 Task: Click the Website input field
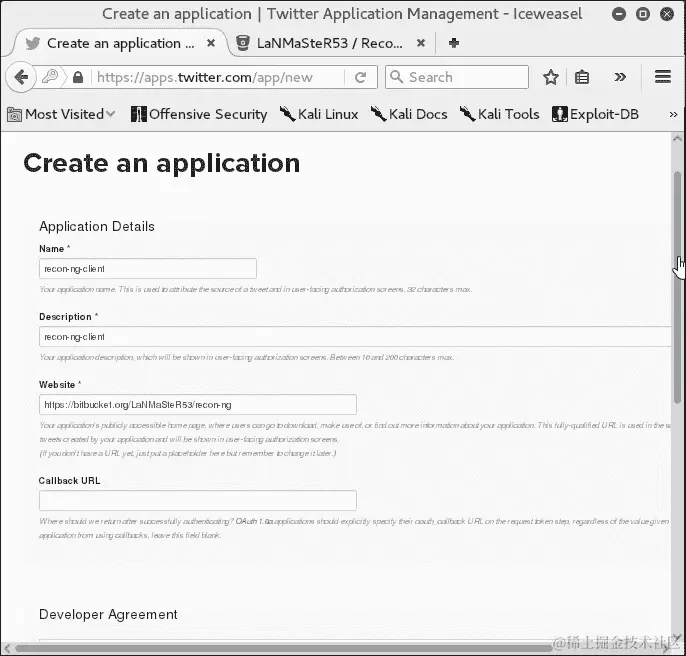[198, 405]
